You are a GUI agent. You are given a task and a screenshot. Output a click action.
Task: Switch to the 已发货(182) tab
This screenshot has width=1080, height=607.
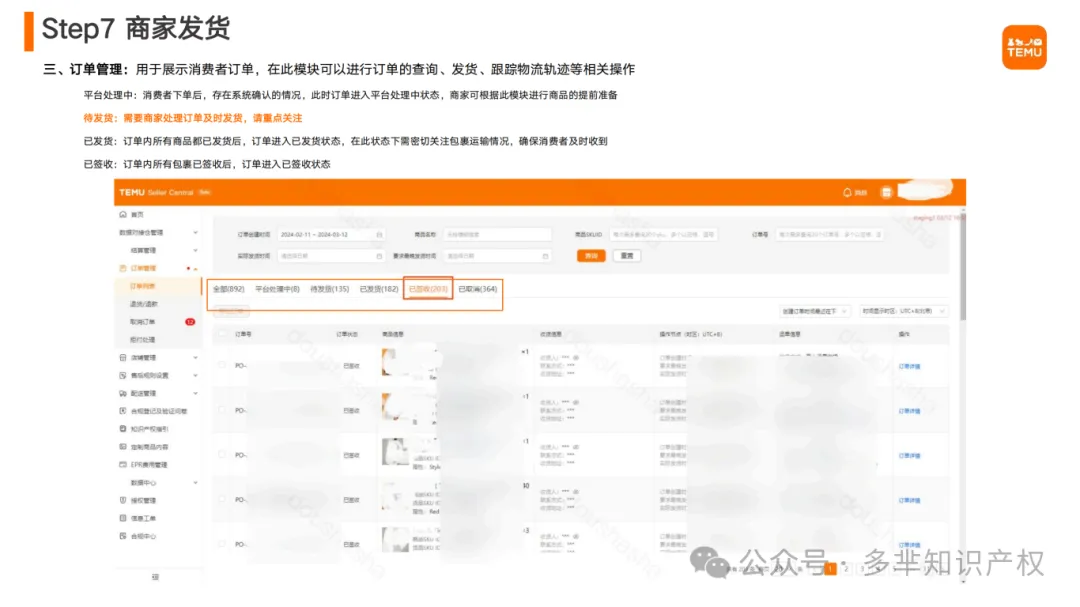click(x=379, y=289)
